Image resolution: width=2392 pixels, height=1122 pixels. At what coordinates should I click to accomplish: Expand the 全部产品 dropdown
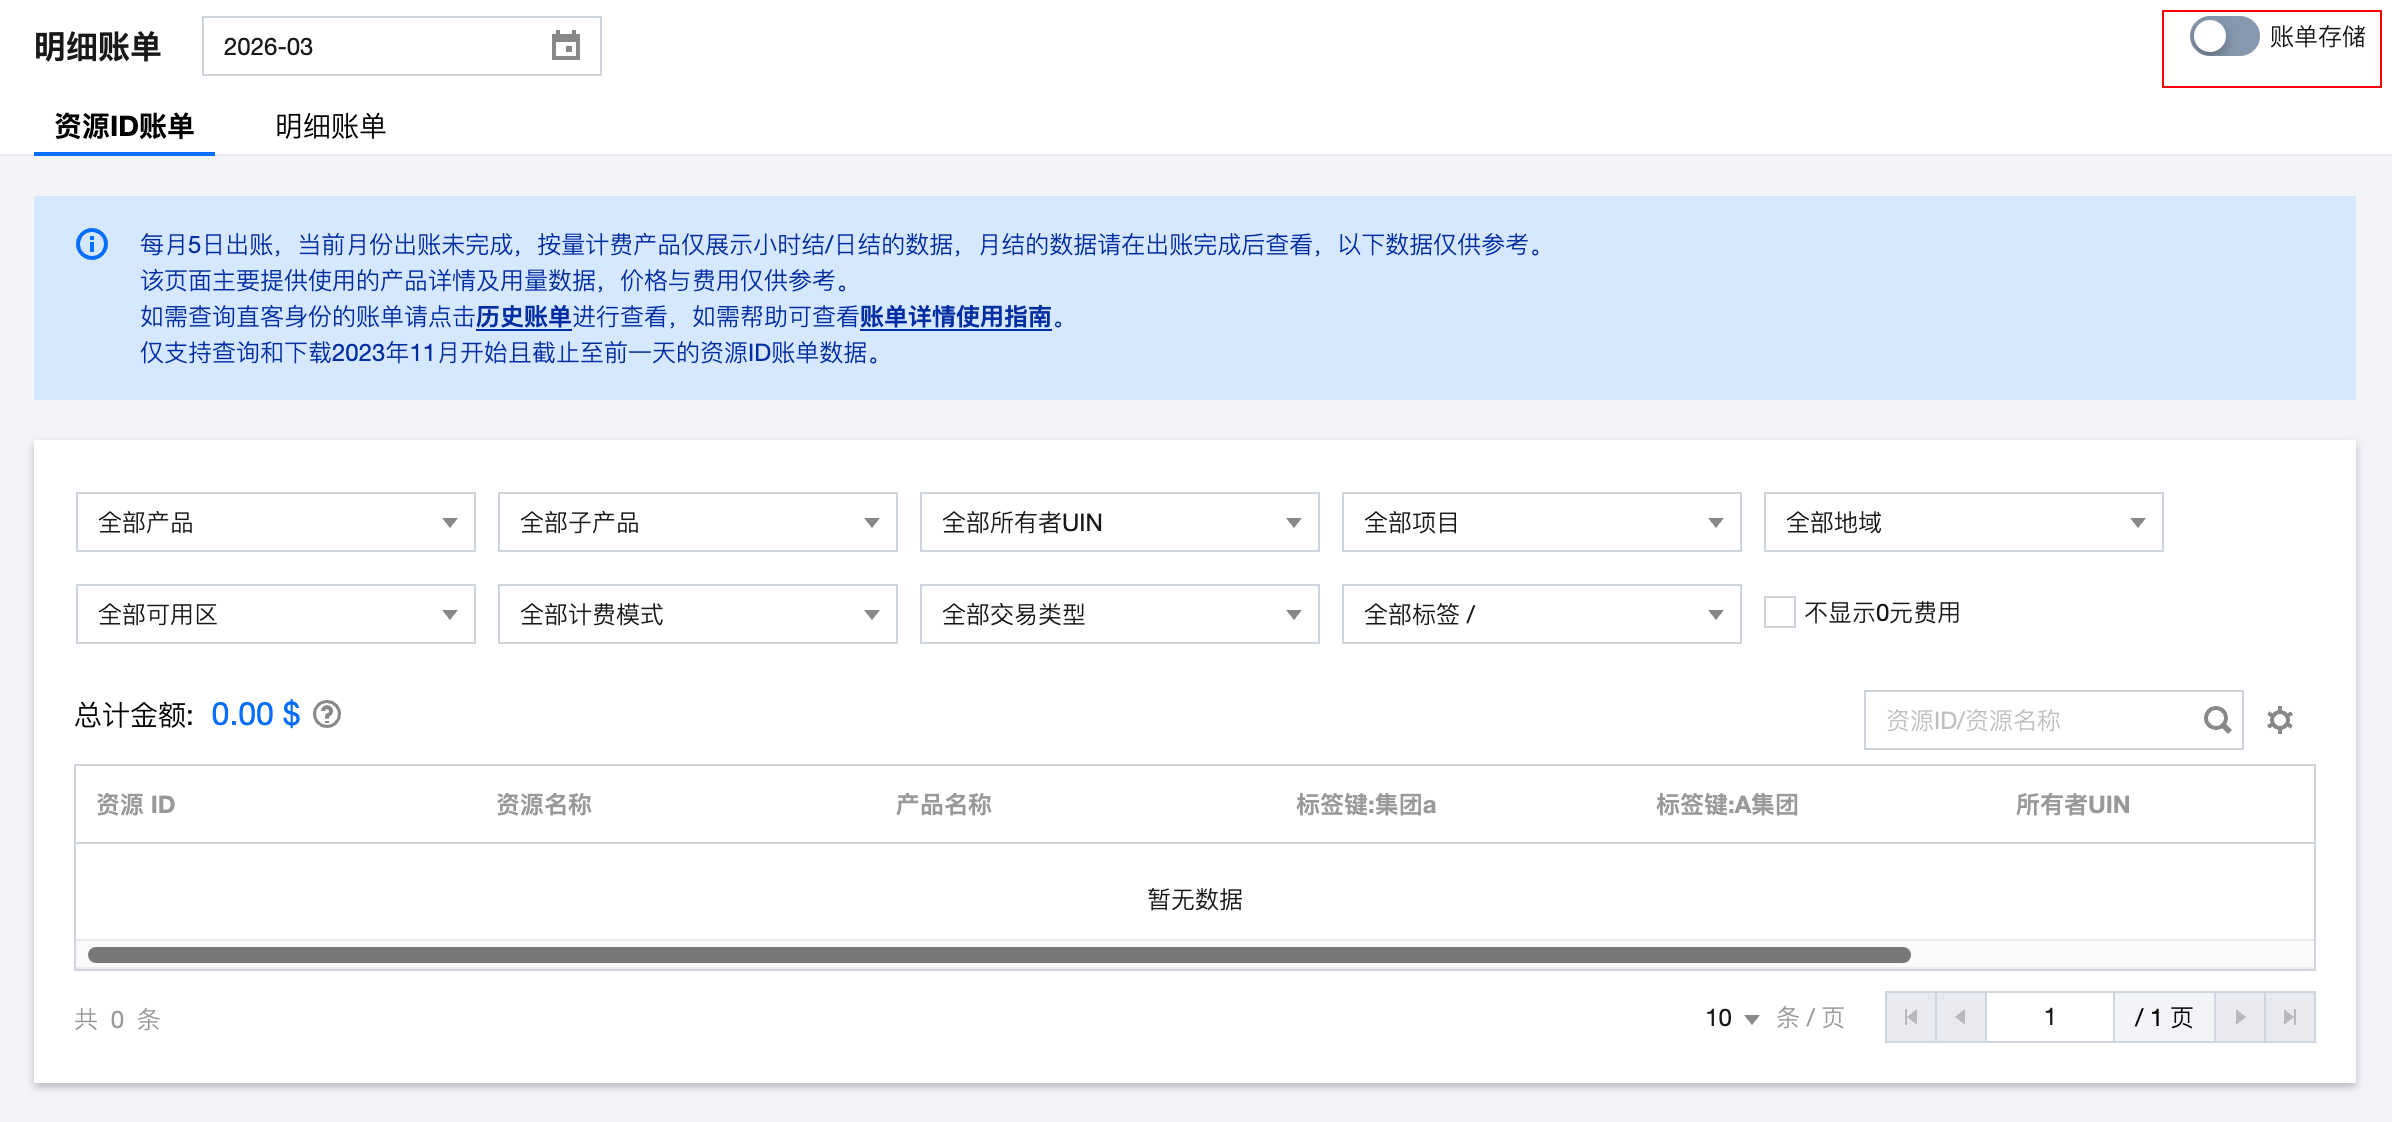click(x=275, y=522)
